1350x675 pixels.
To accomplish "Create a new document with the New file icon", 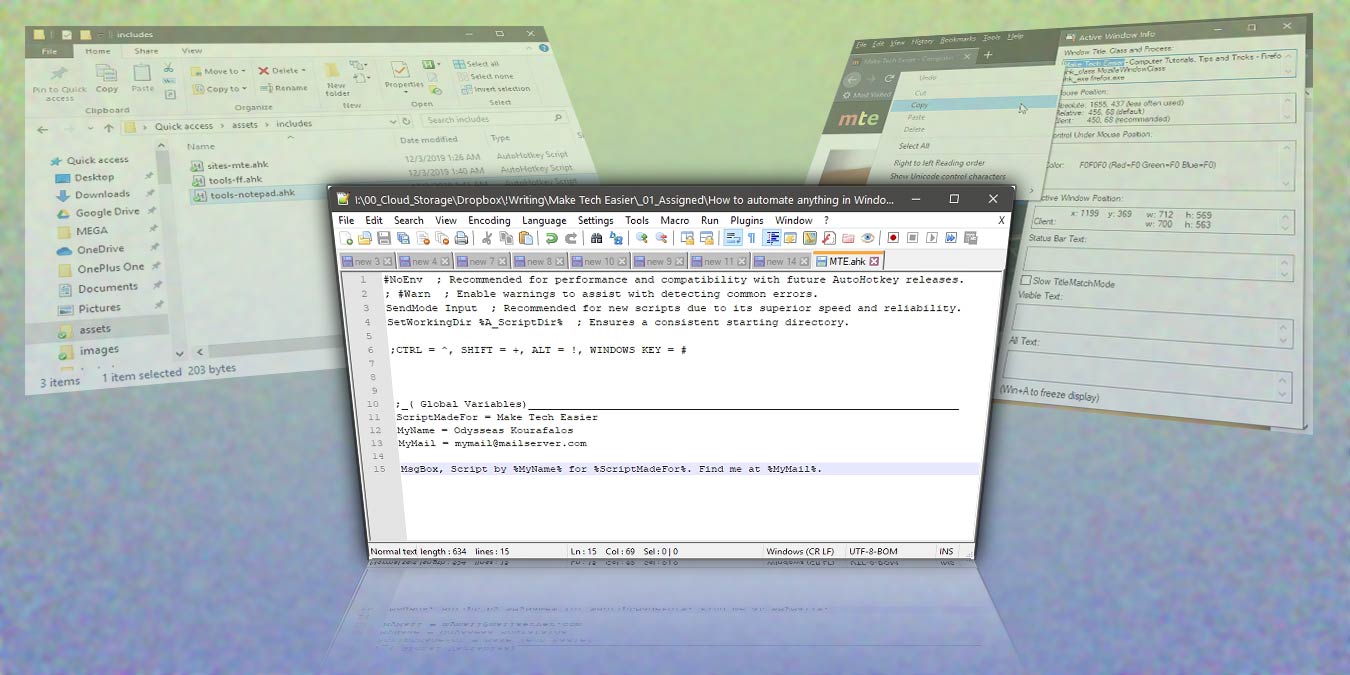I will coord(344,238).
